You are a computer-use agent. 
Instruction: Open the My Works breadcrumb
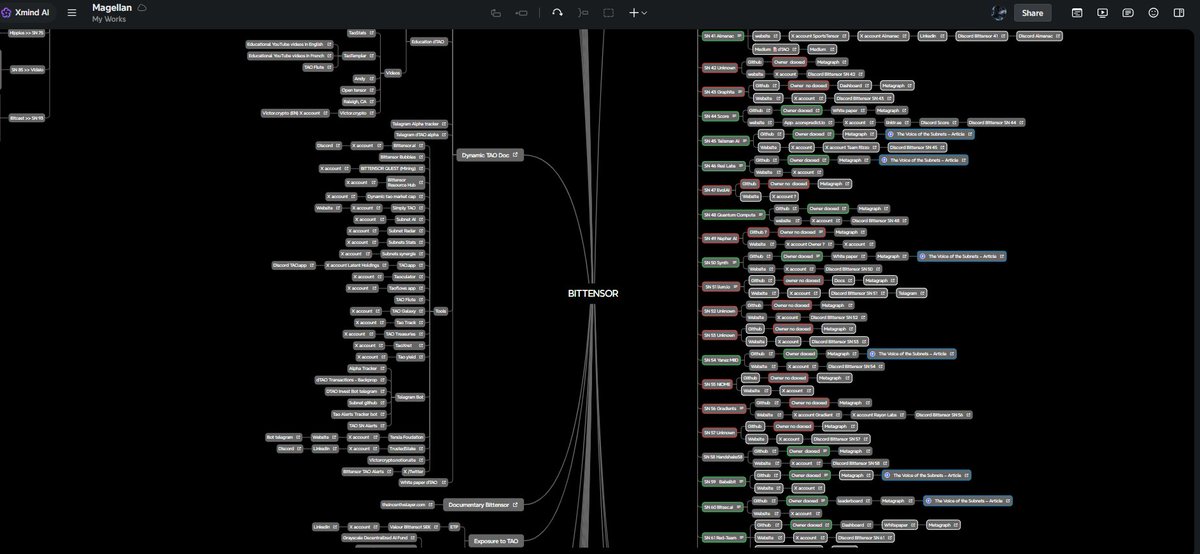[108, 19]
